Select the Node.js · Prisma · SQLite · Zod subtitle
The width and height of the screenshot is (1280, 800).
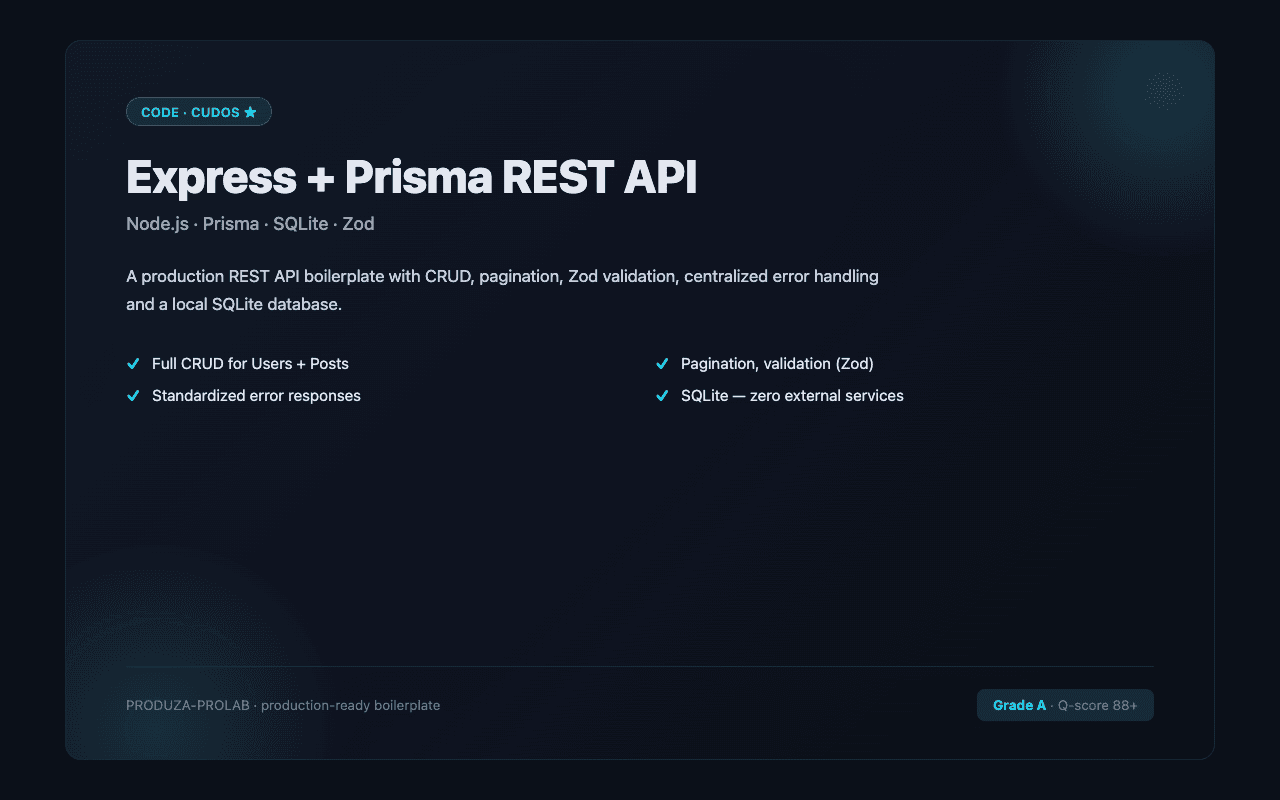pyautogui.click(x=250, y=224)
